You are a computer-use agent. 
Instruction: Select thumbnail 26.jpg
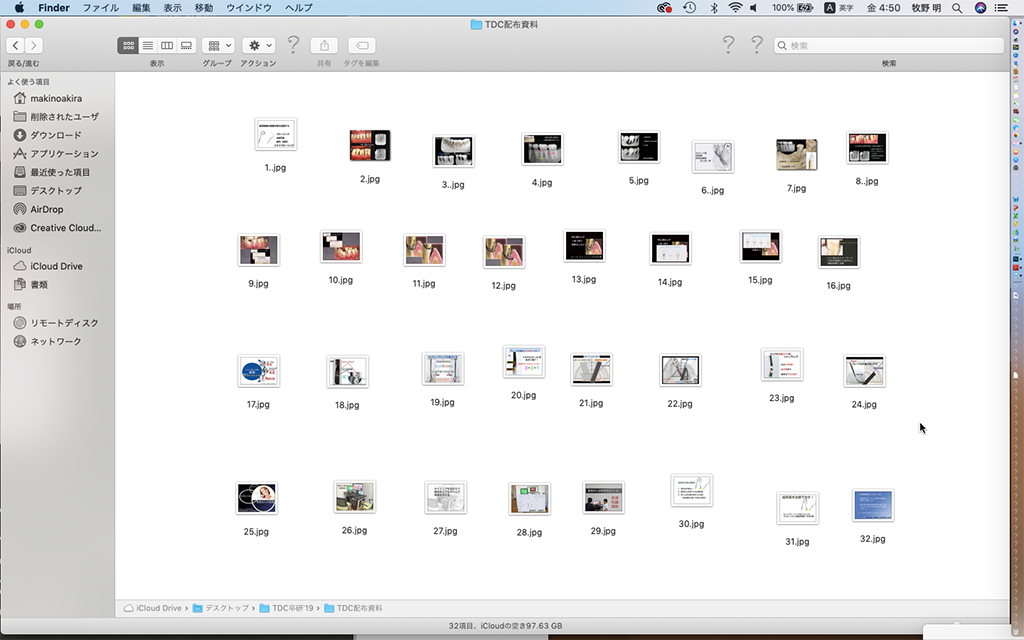(x=355, y=497)
